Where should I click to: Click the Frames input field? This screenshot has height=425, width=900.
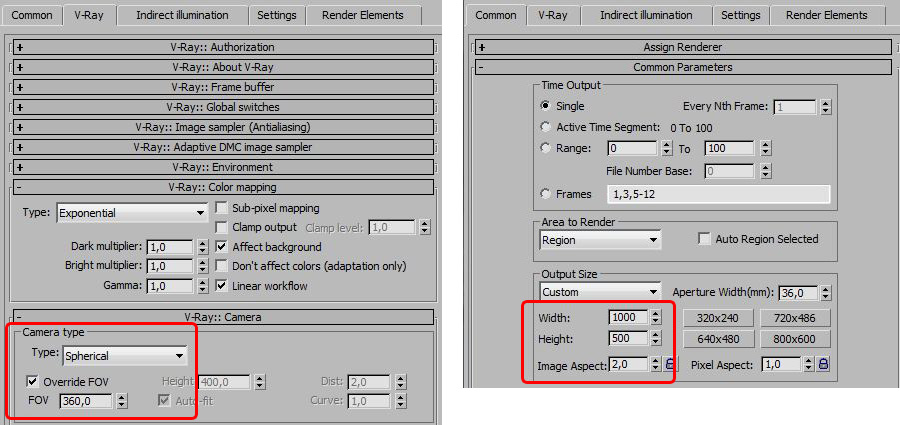coord(718,195)
